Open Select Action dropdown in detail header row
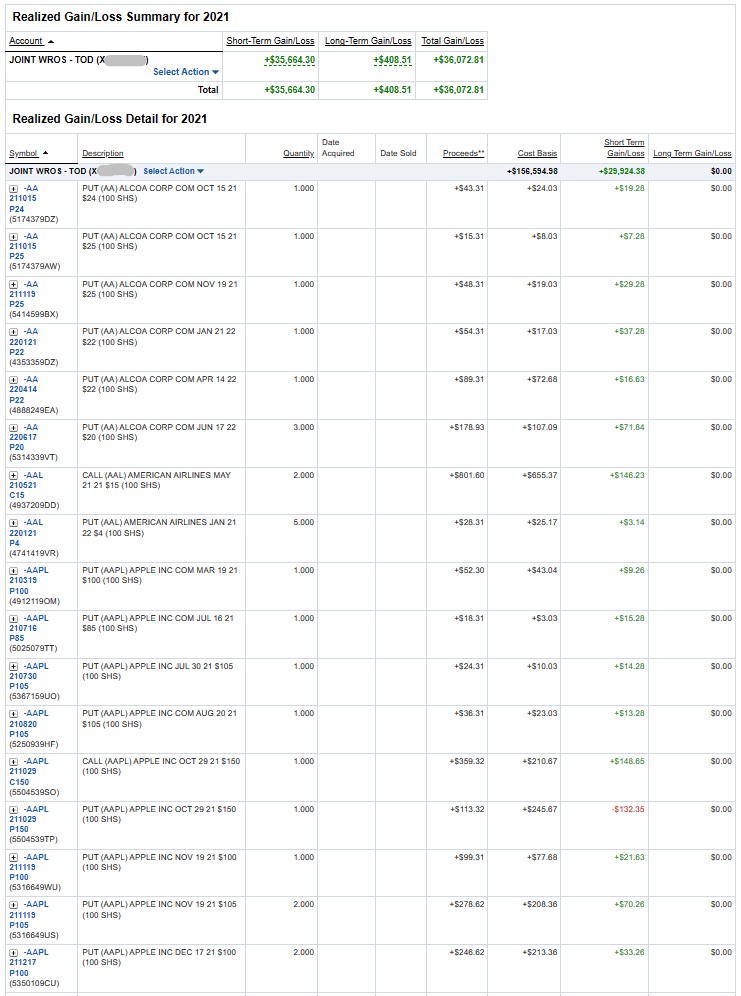741x996 pixels. [x=173, y=171]
